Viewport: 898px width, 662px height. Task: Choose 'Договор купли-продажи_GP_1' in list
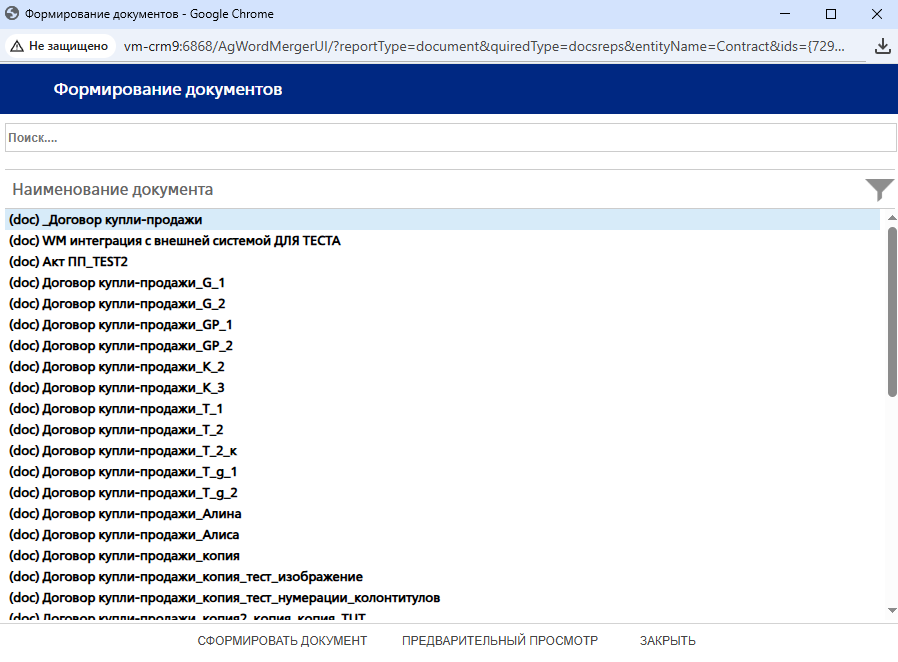(x=120, y=325)
